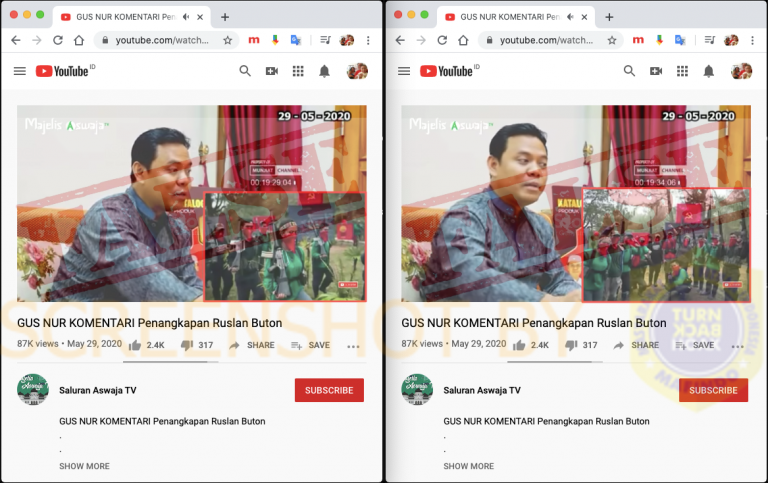Bookmark page with star icon in left window

pyautogui.click(x=227, y=40)
